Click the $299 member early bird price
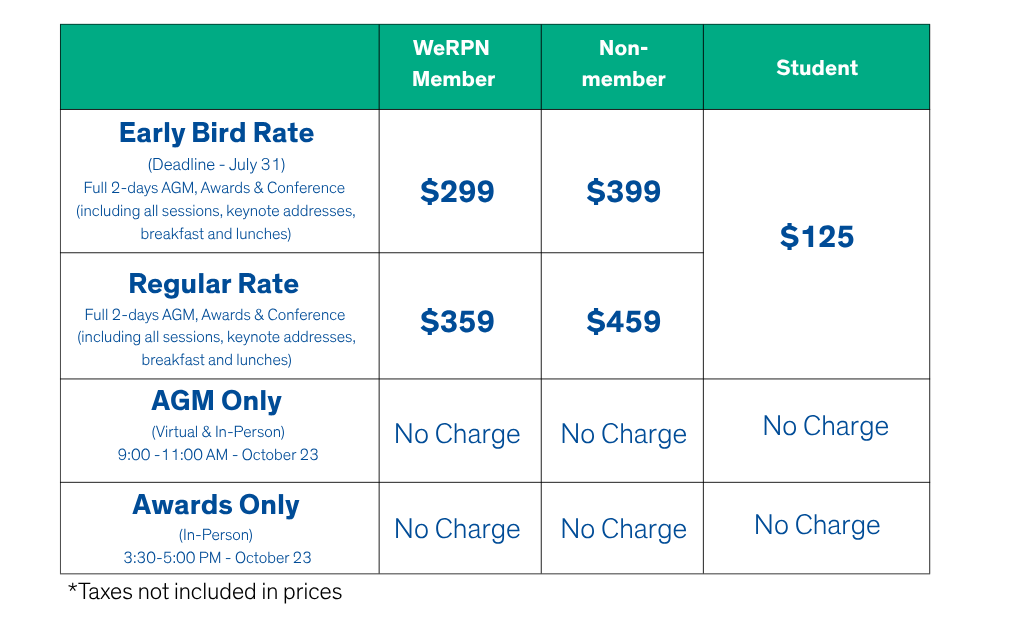The height and width of the screenshot is (620, 1024). pos(457,191)
